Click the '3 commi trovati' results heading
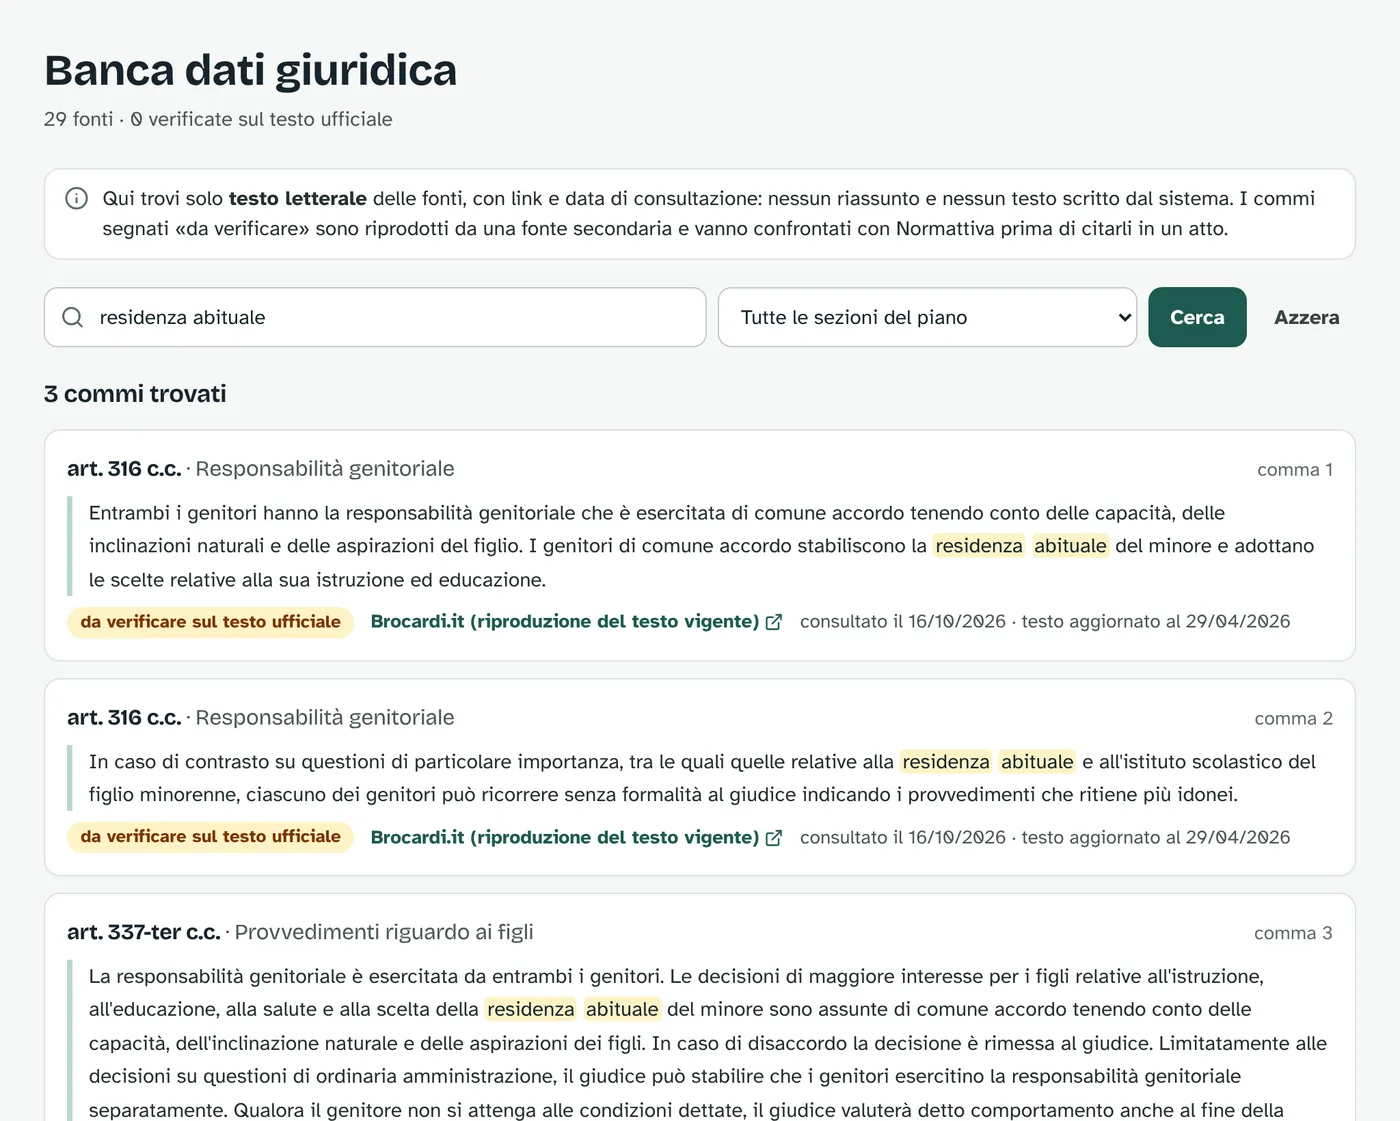 point(135,394)
